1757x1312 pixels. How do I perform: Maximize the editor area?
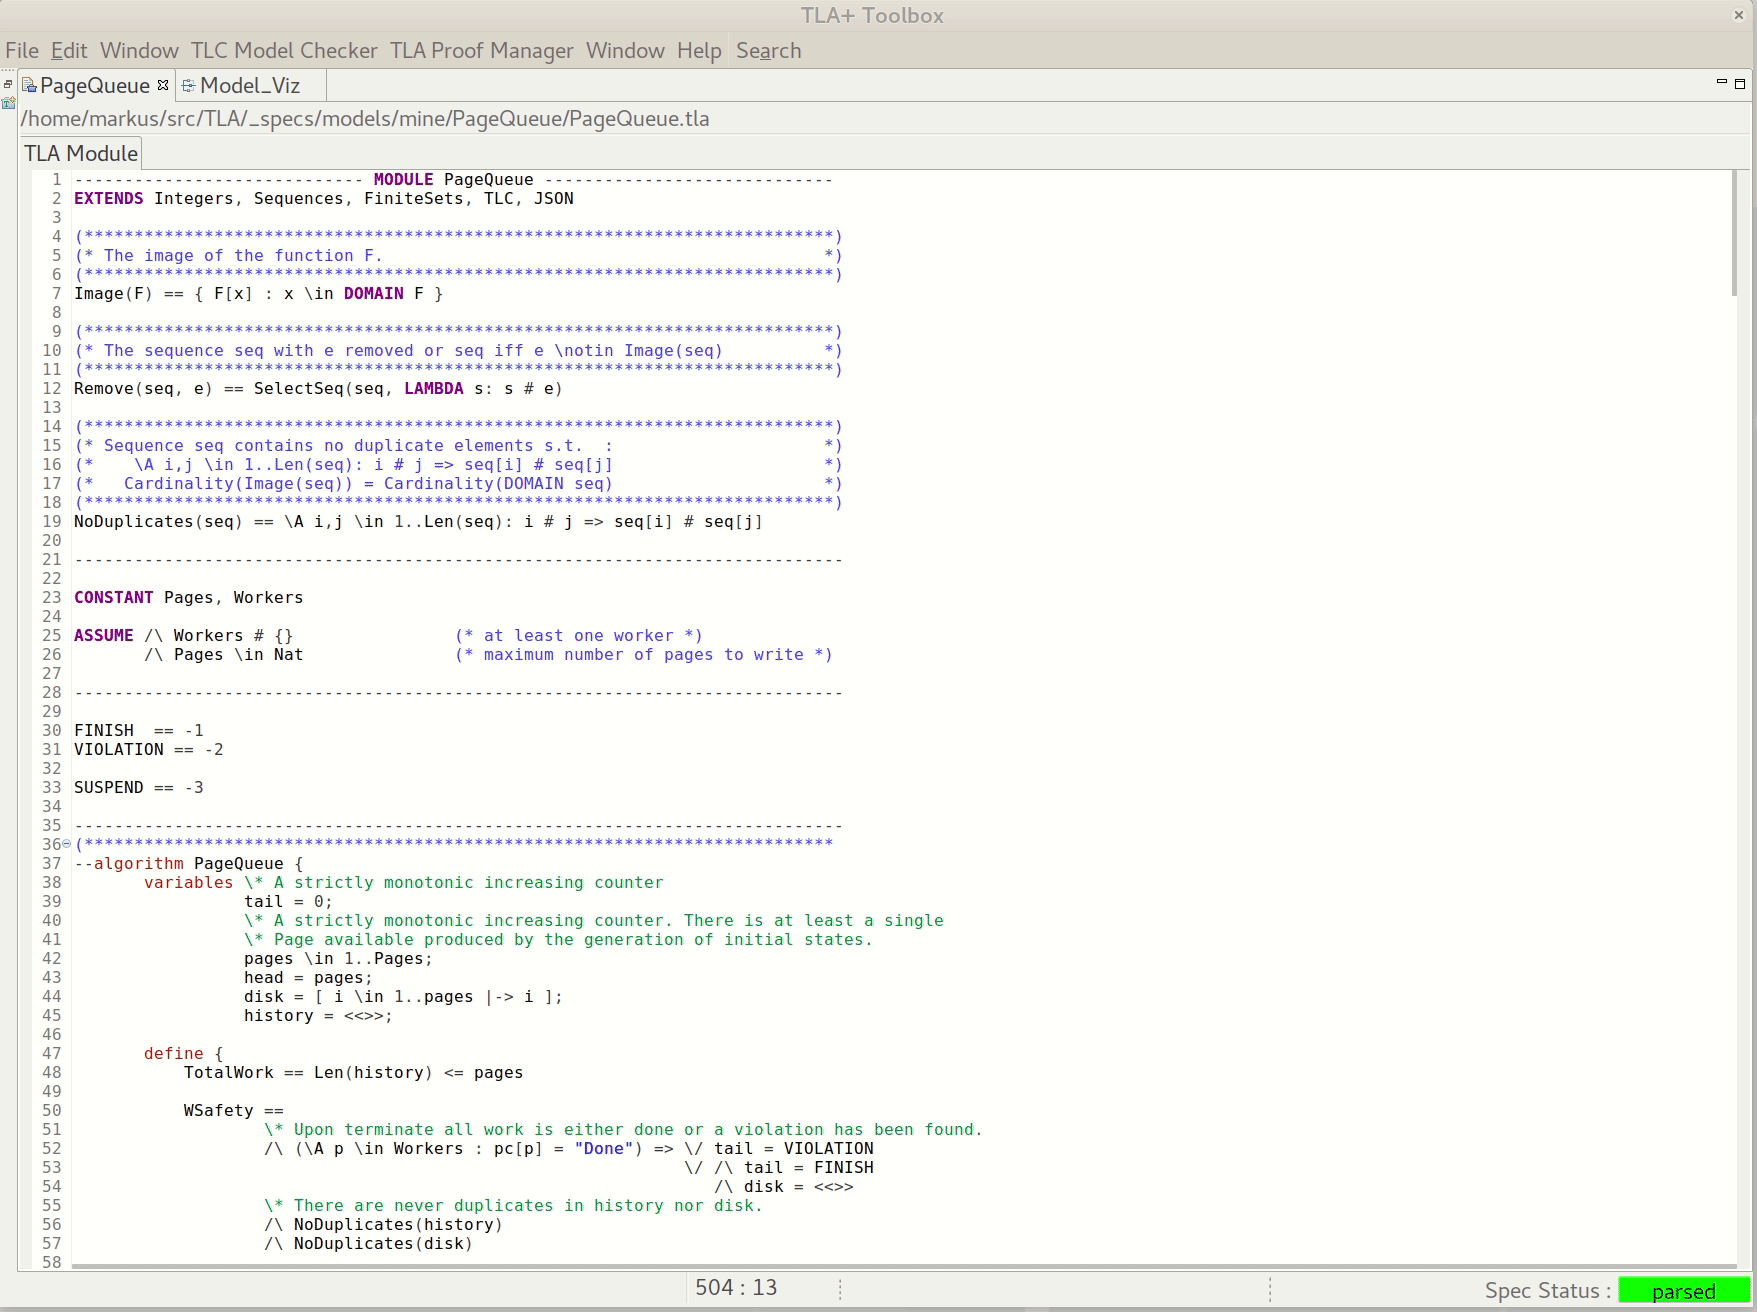coord(1740,84)
